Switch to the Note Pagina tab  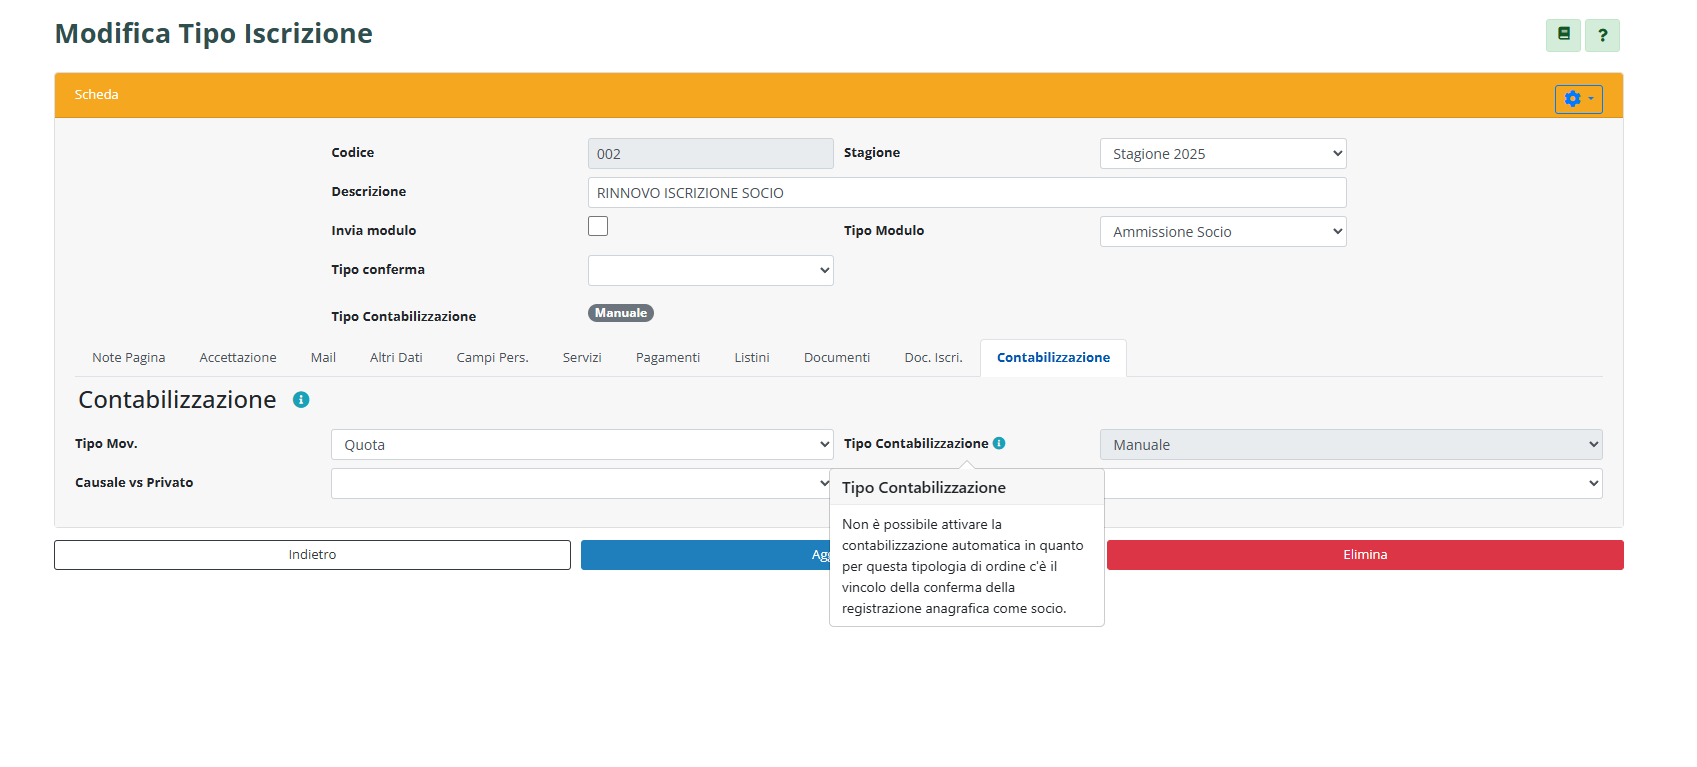[x=129, y=358]
